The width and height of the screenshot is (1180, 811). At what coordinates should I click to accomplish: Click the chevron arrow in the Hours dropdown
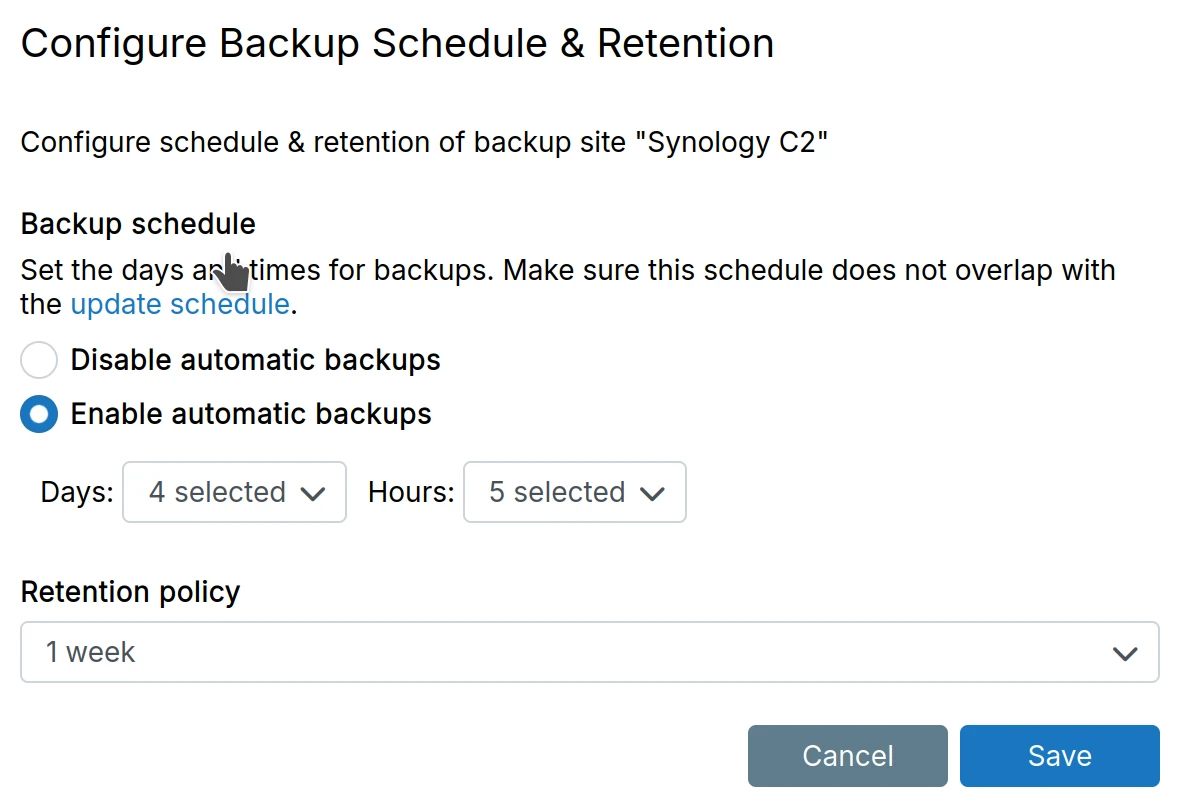click(x=653, y=493)
